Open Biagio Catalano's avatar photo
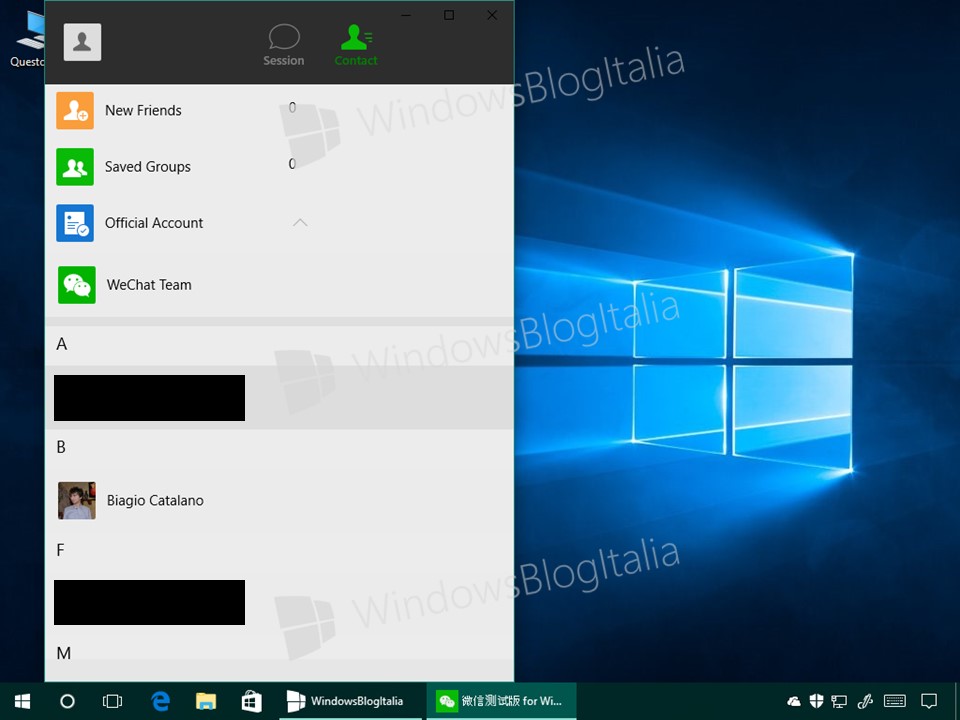The width and height of the screenshot is (960, 720). pos(77,500)
